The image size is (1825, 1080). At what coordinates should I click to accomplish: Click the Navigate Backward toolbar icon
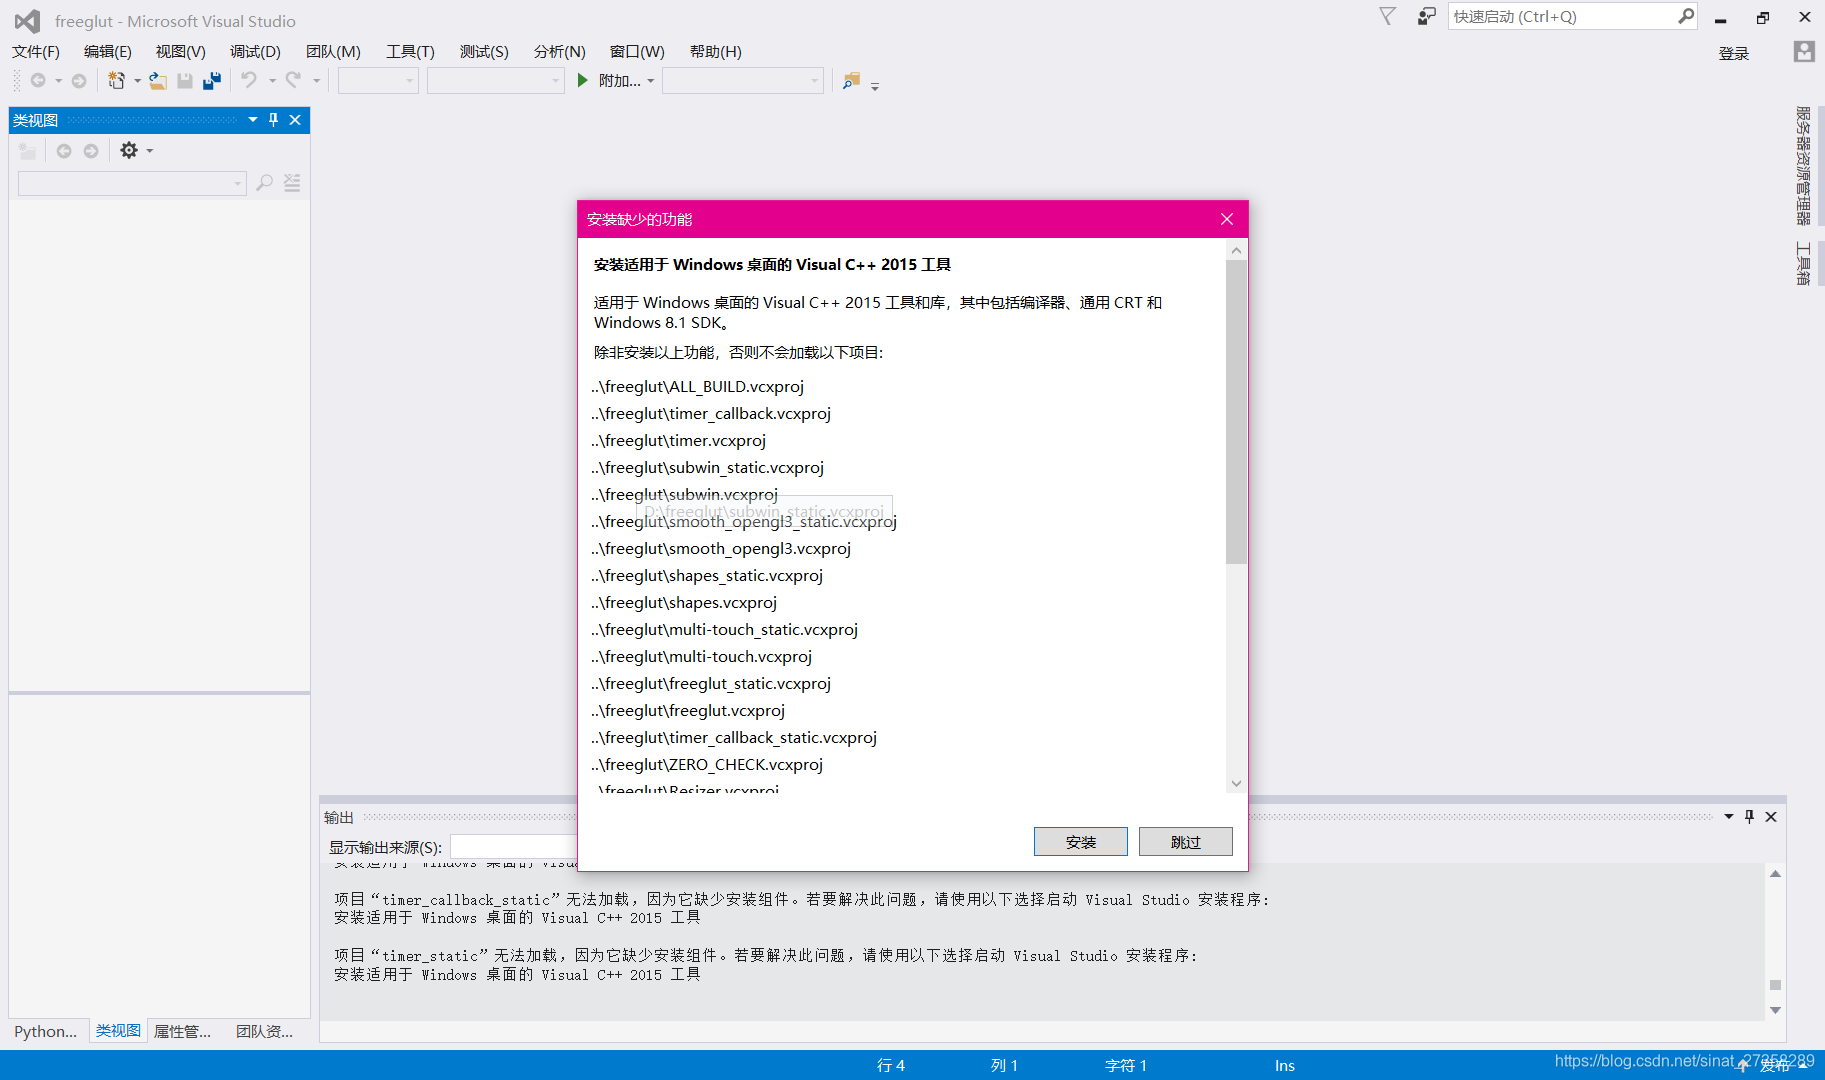pyautogui.click(x=38, y=81)
